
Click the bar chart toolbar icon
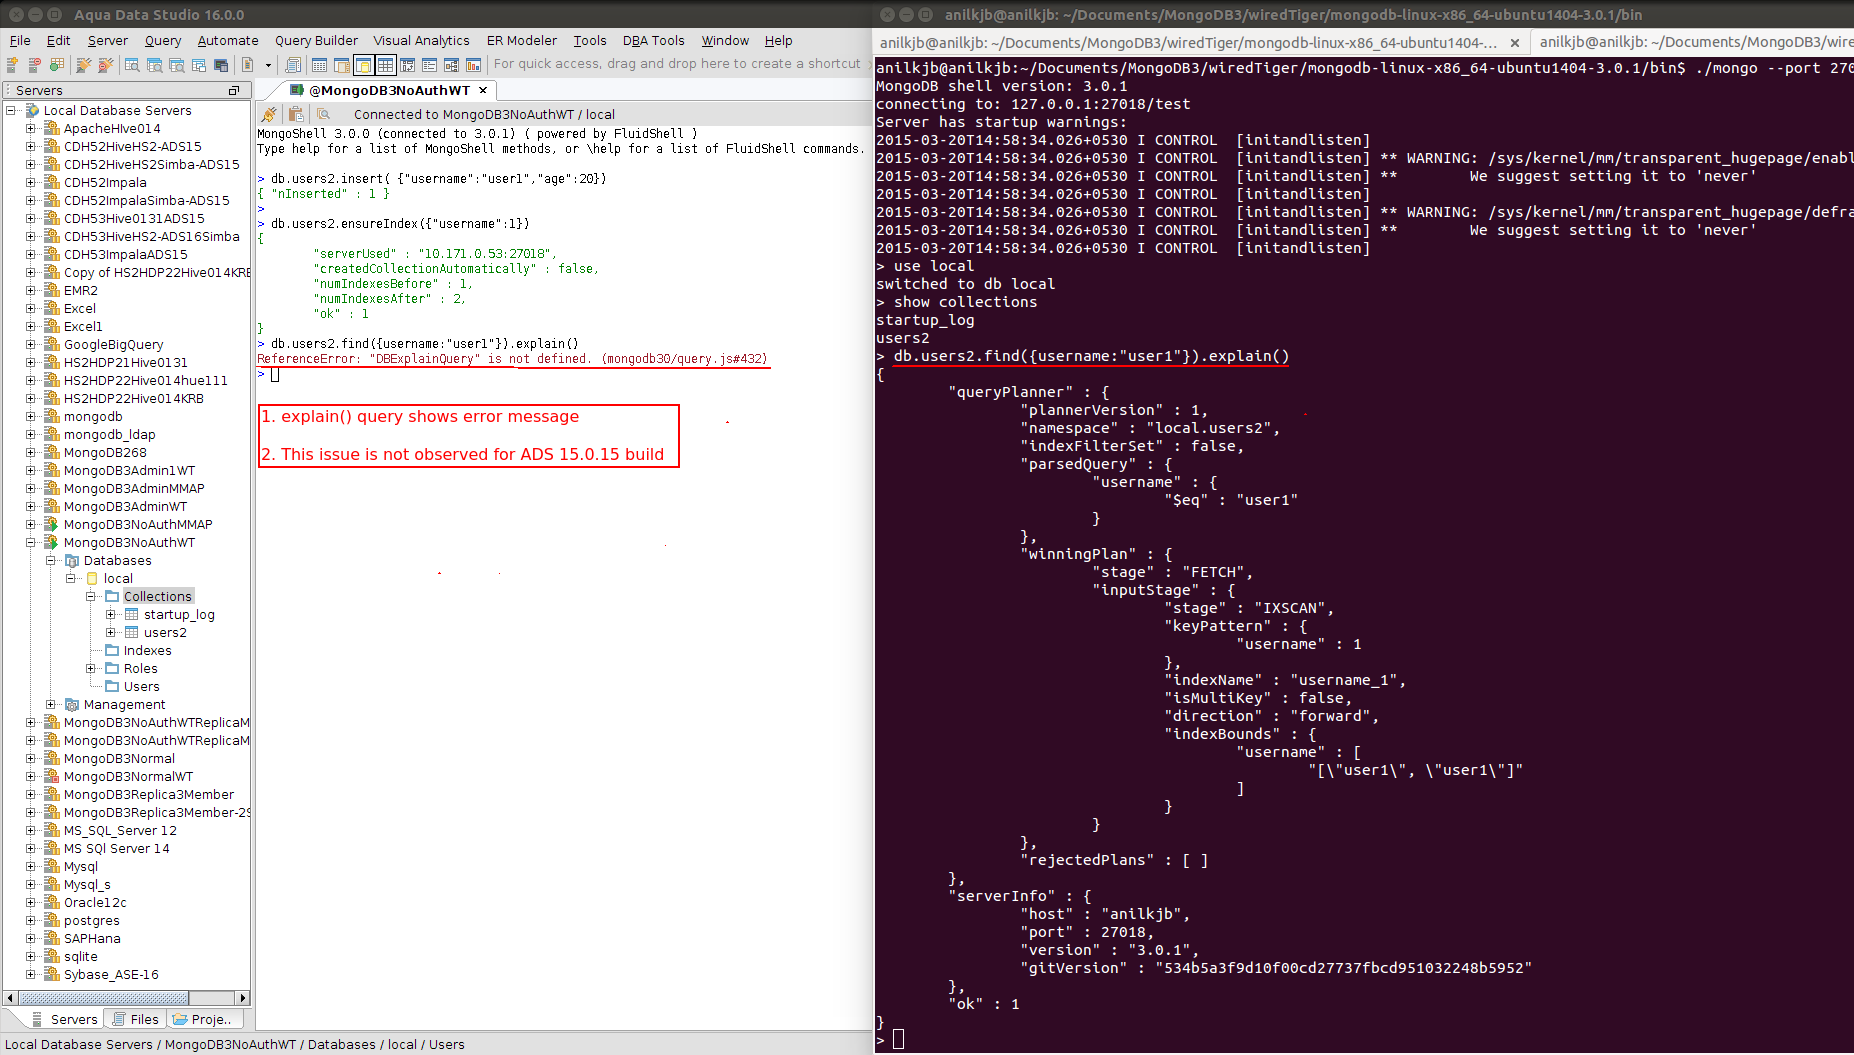473,65
